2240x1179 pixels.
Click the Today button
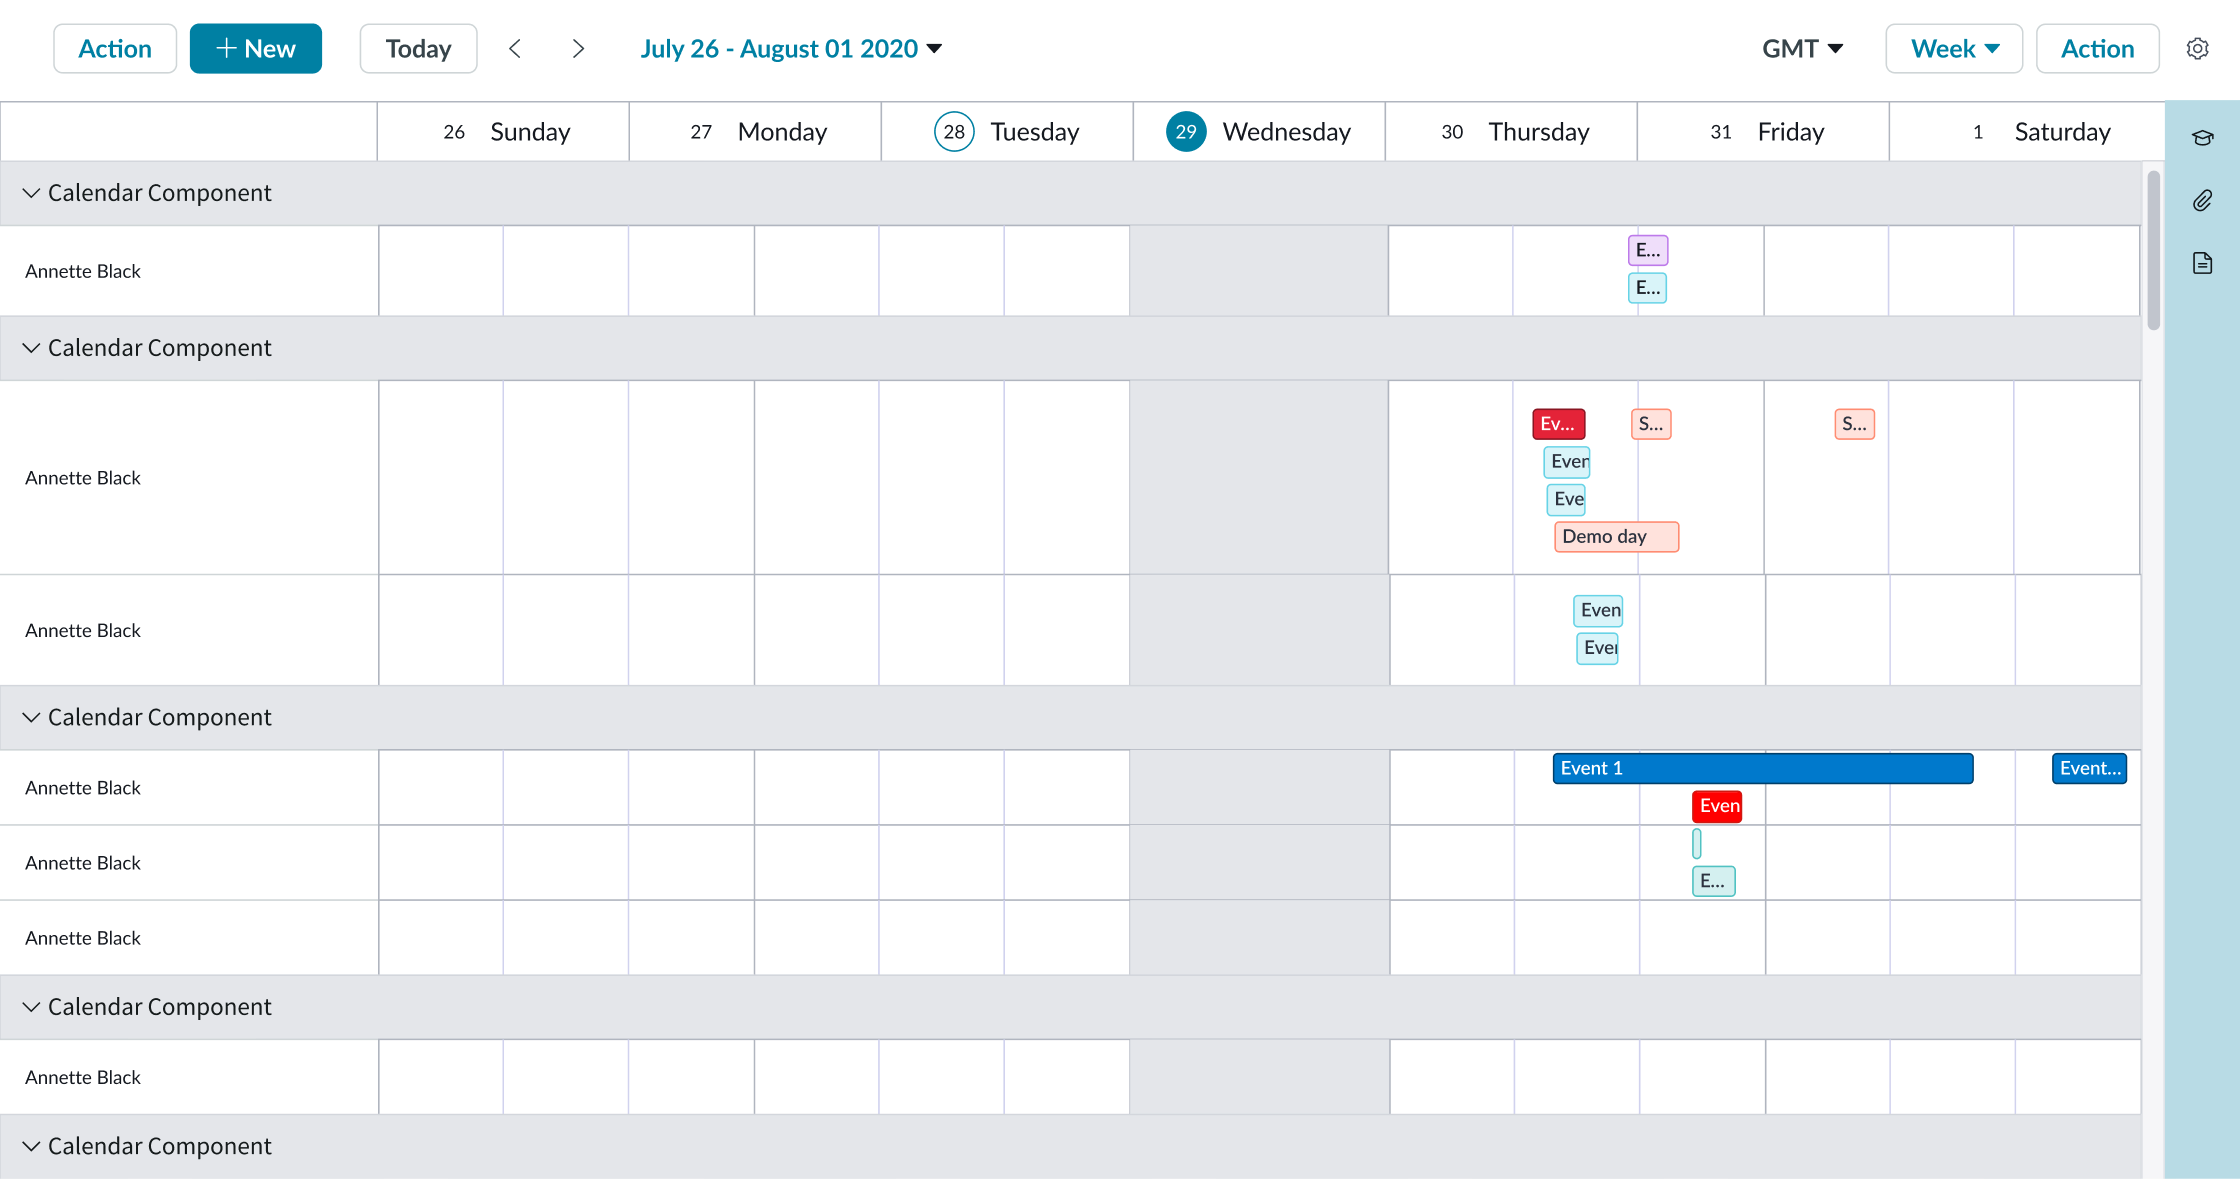(x=418, y=48)
